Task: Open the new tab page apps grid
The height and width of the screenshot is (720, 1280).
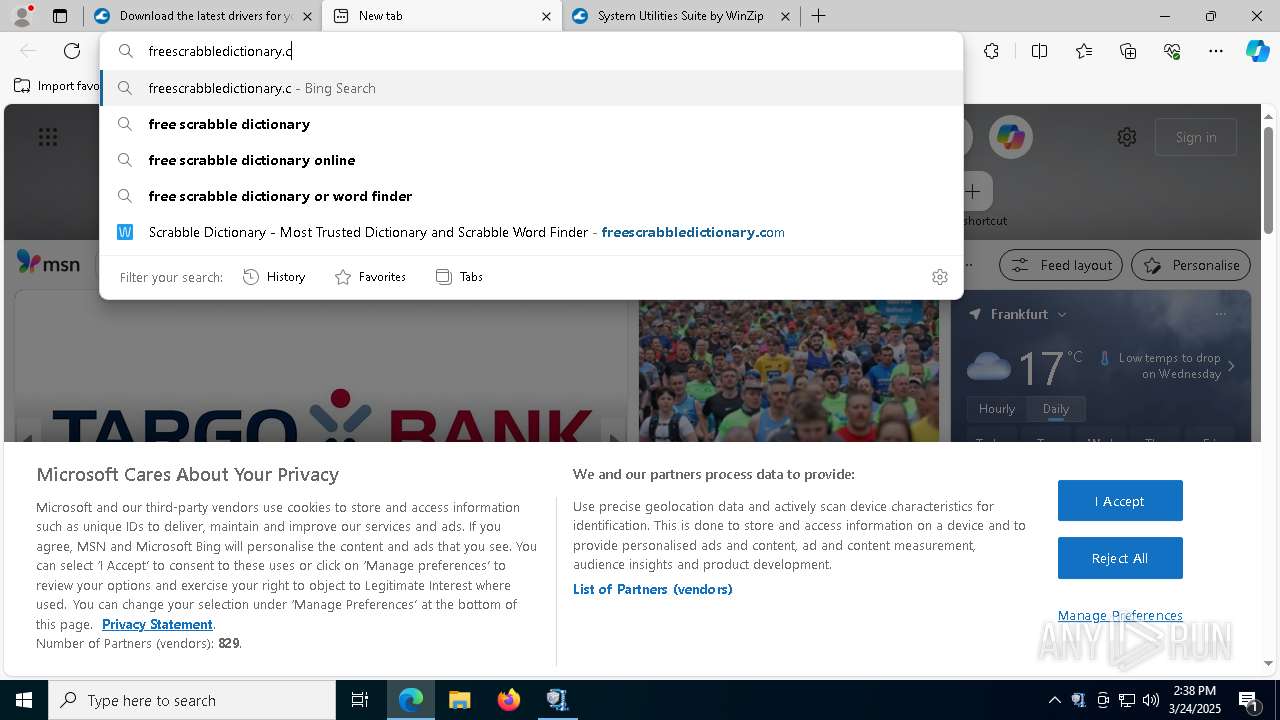Action: coord(48,137)
